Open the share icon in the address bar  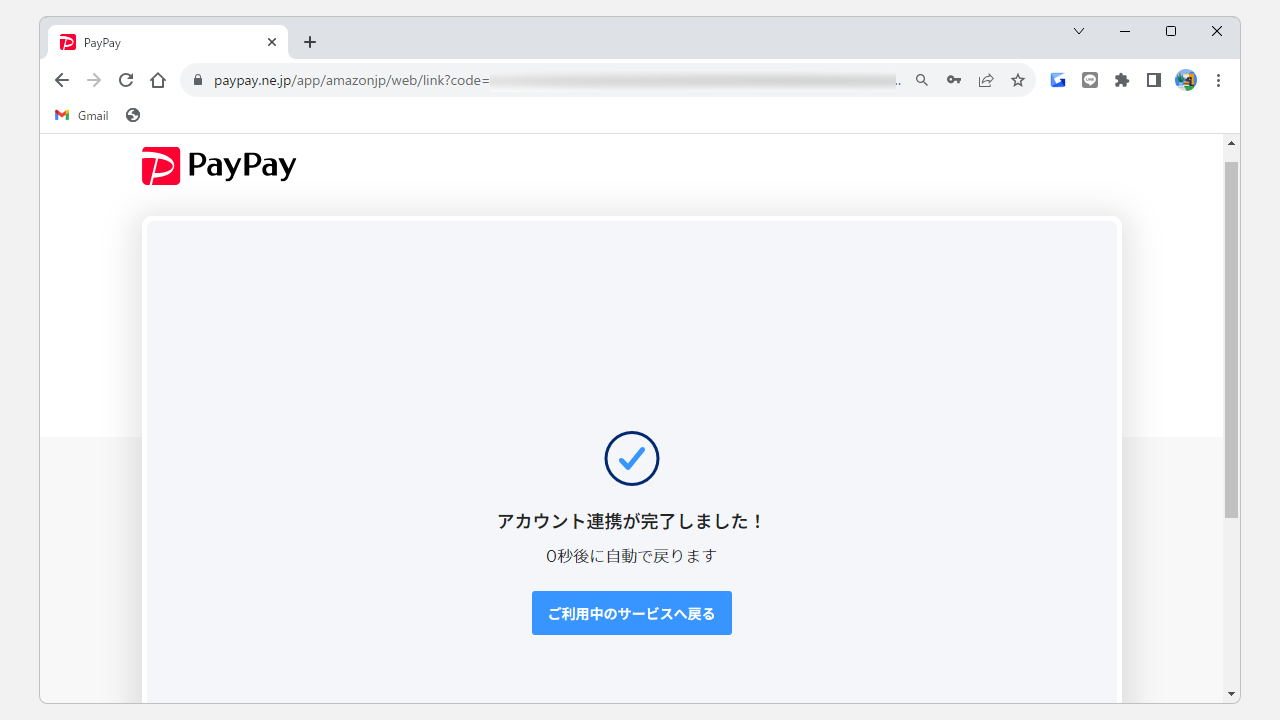986,80
